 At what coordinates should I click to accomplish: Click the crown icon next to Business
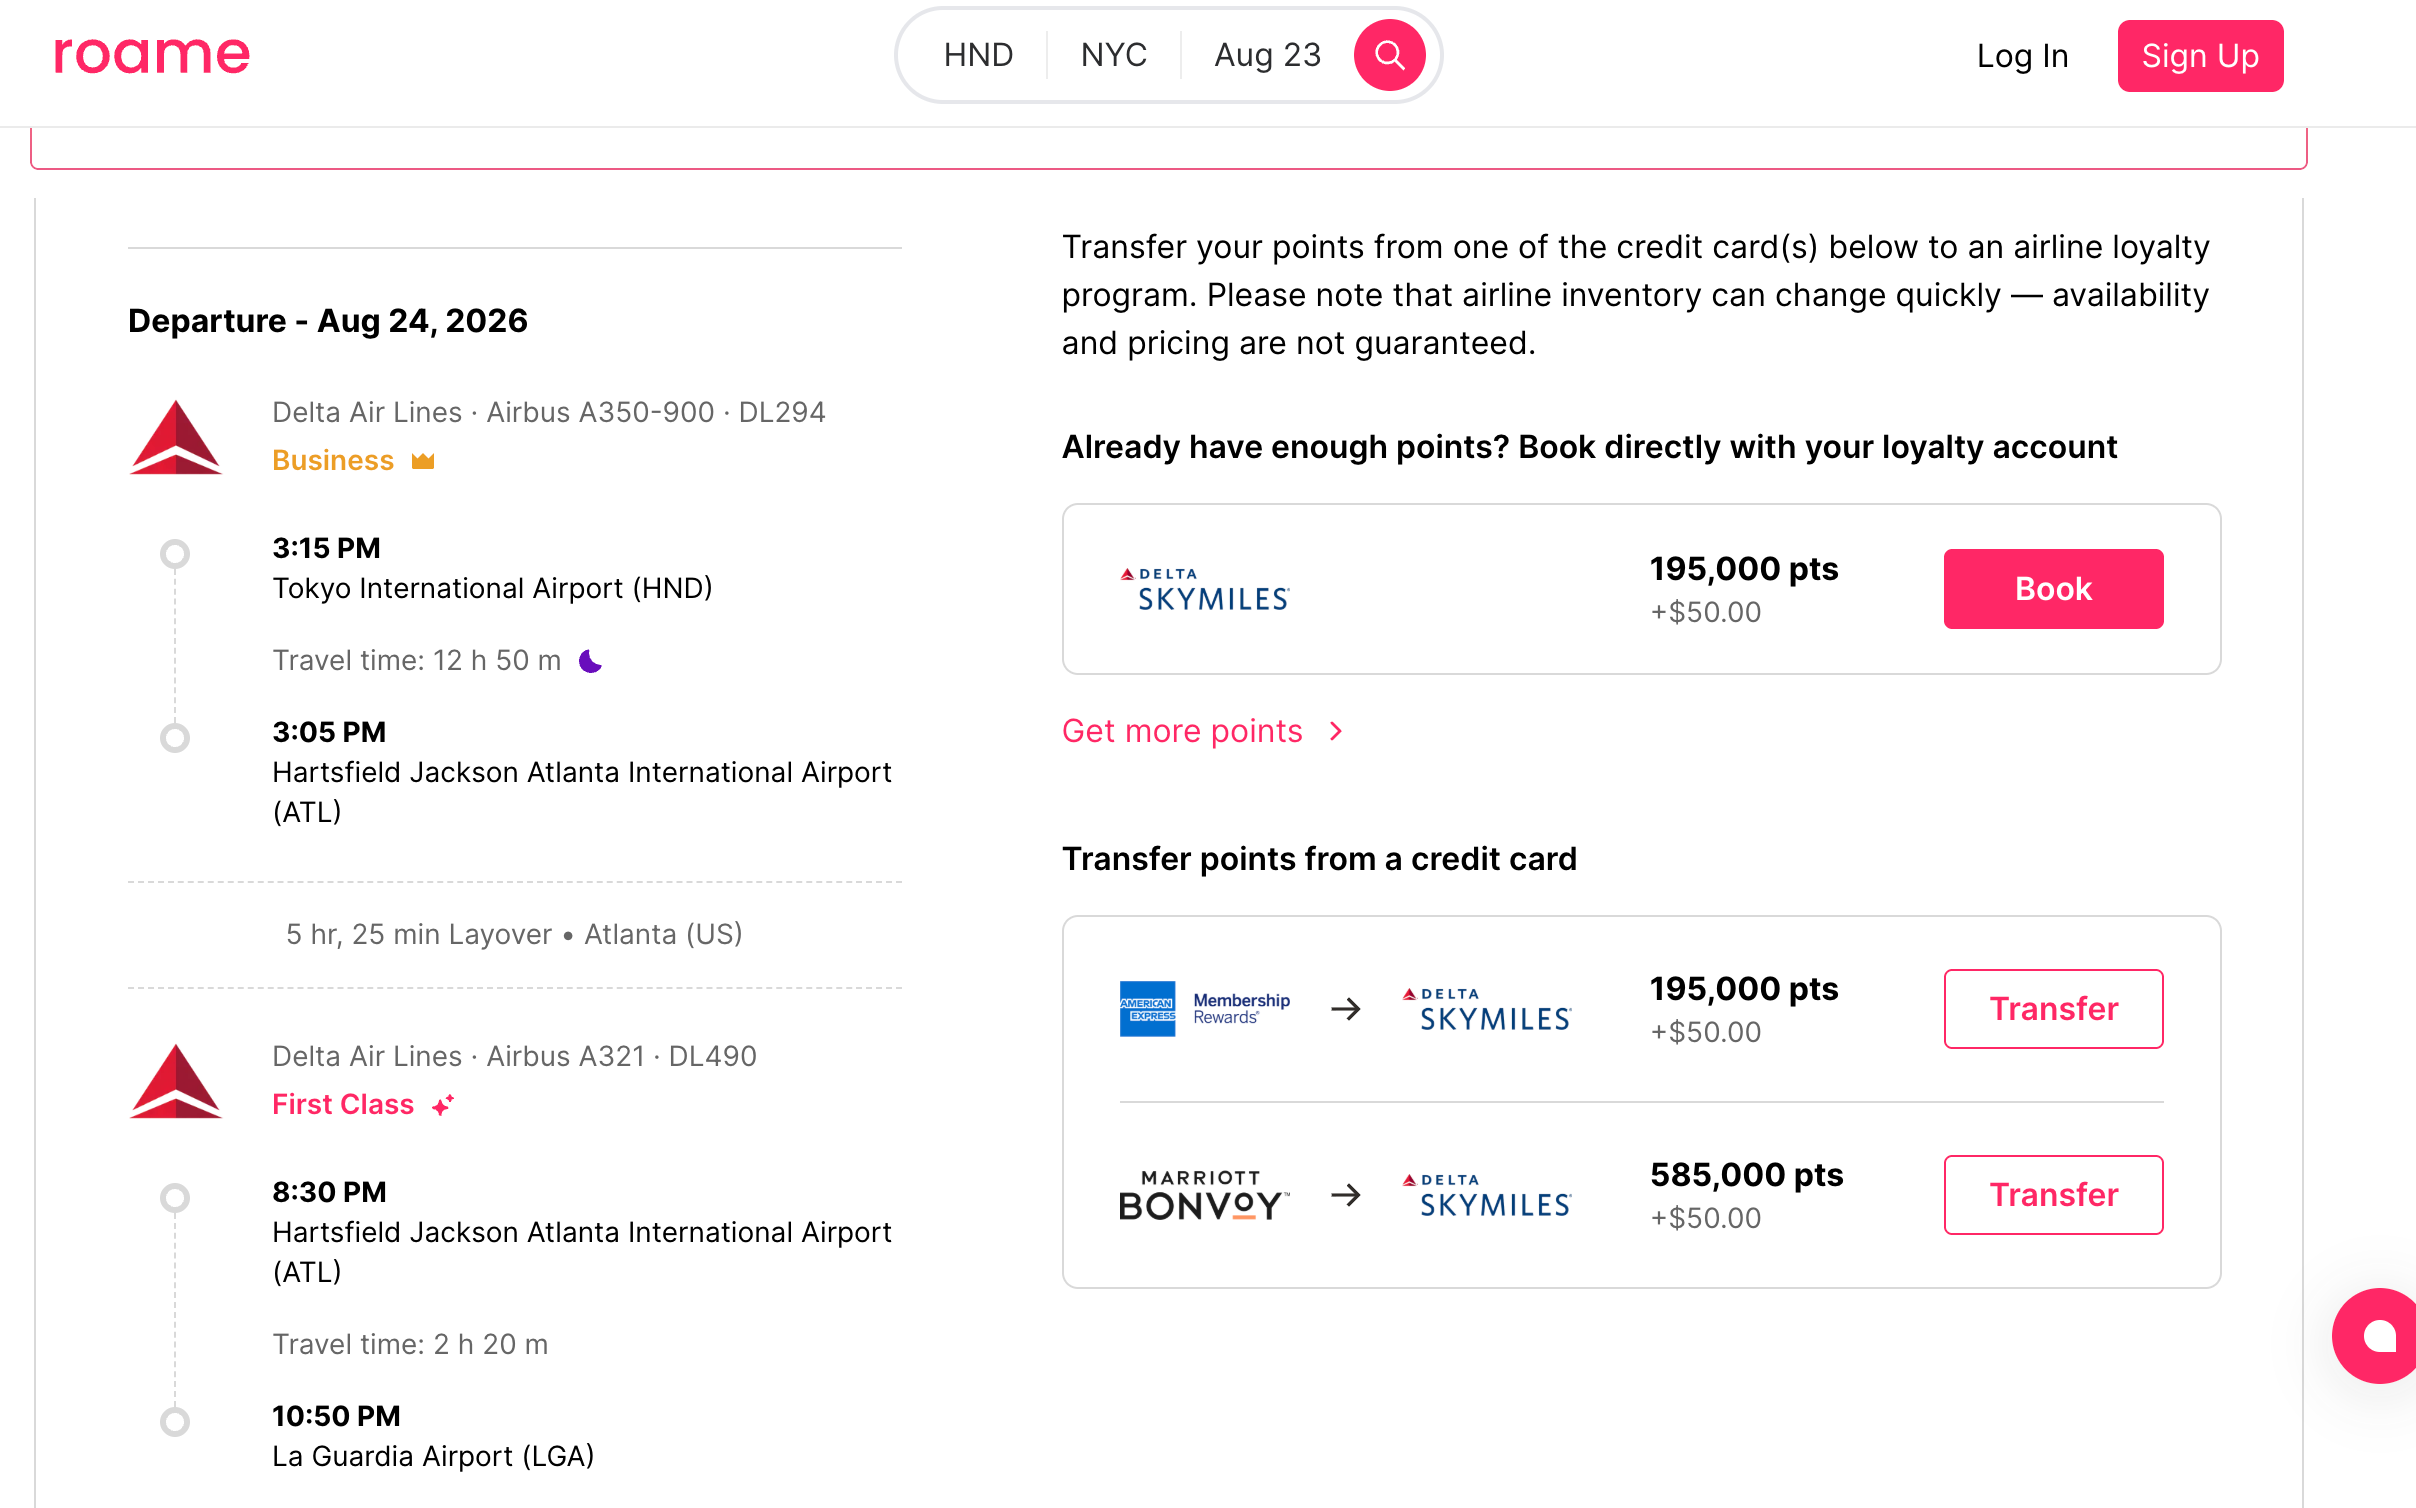[423, 460]
